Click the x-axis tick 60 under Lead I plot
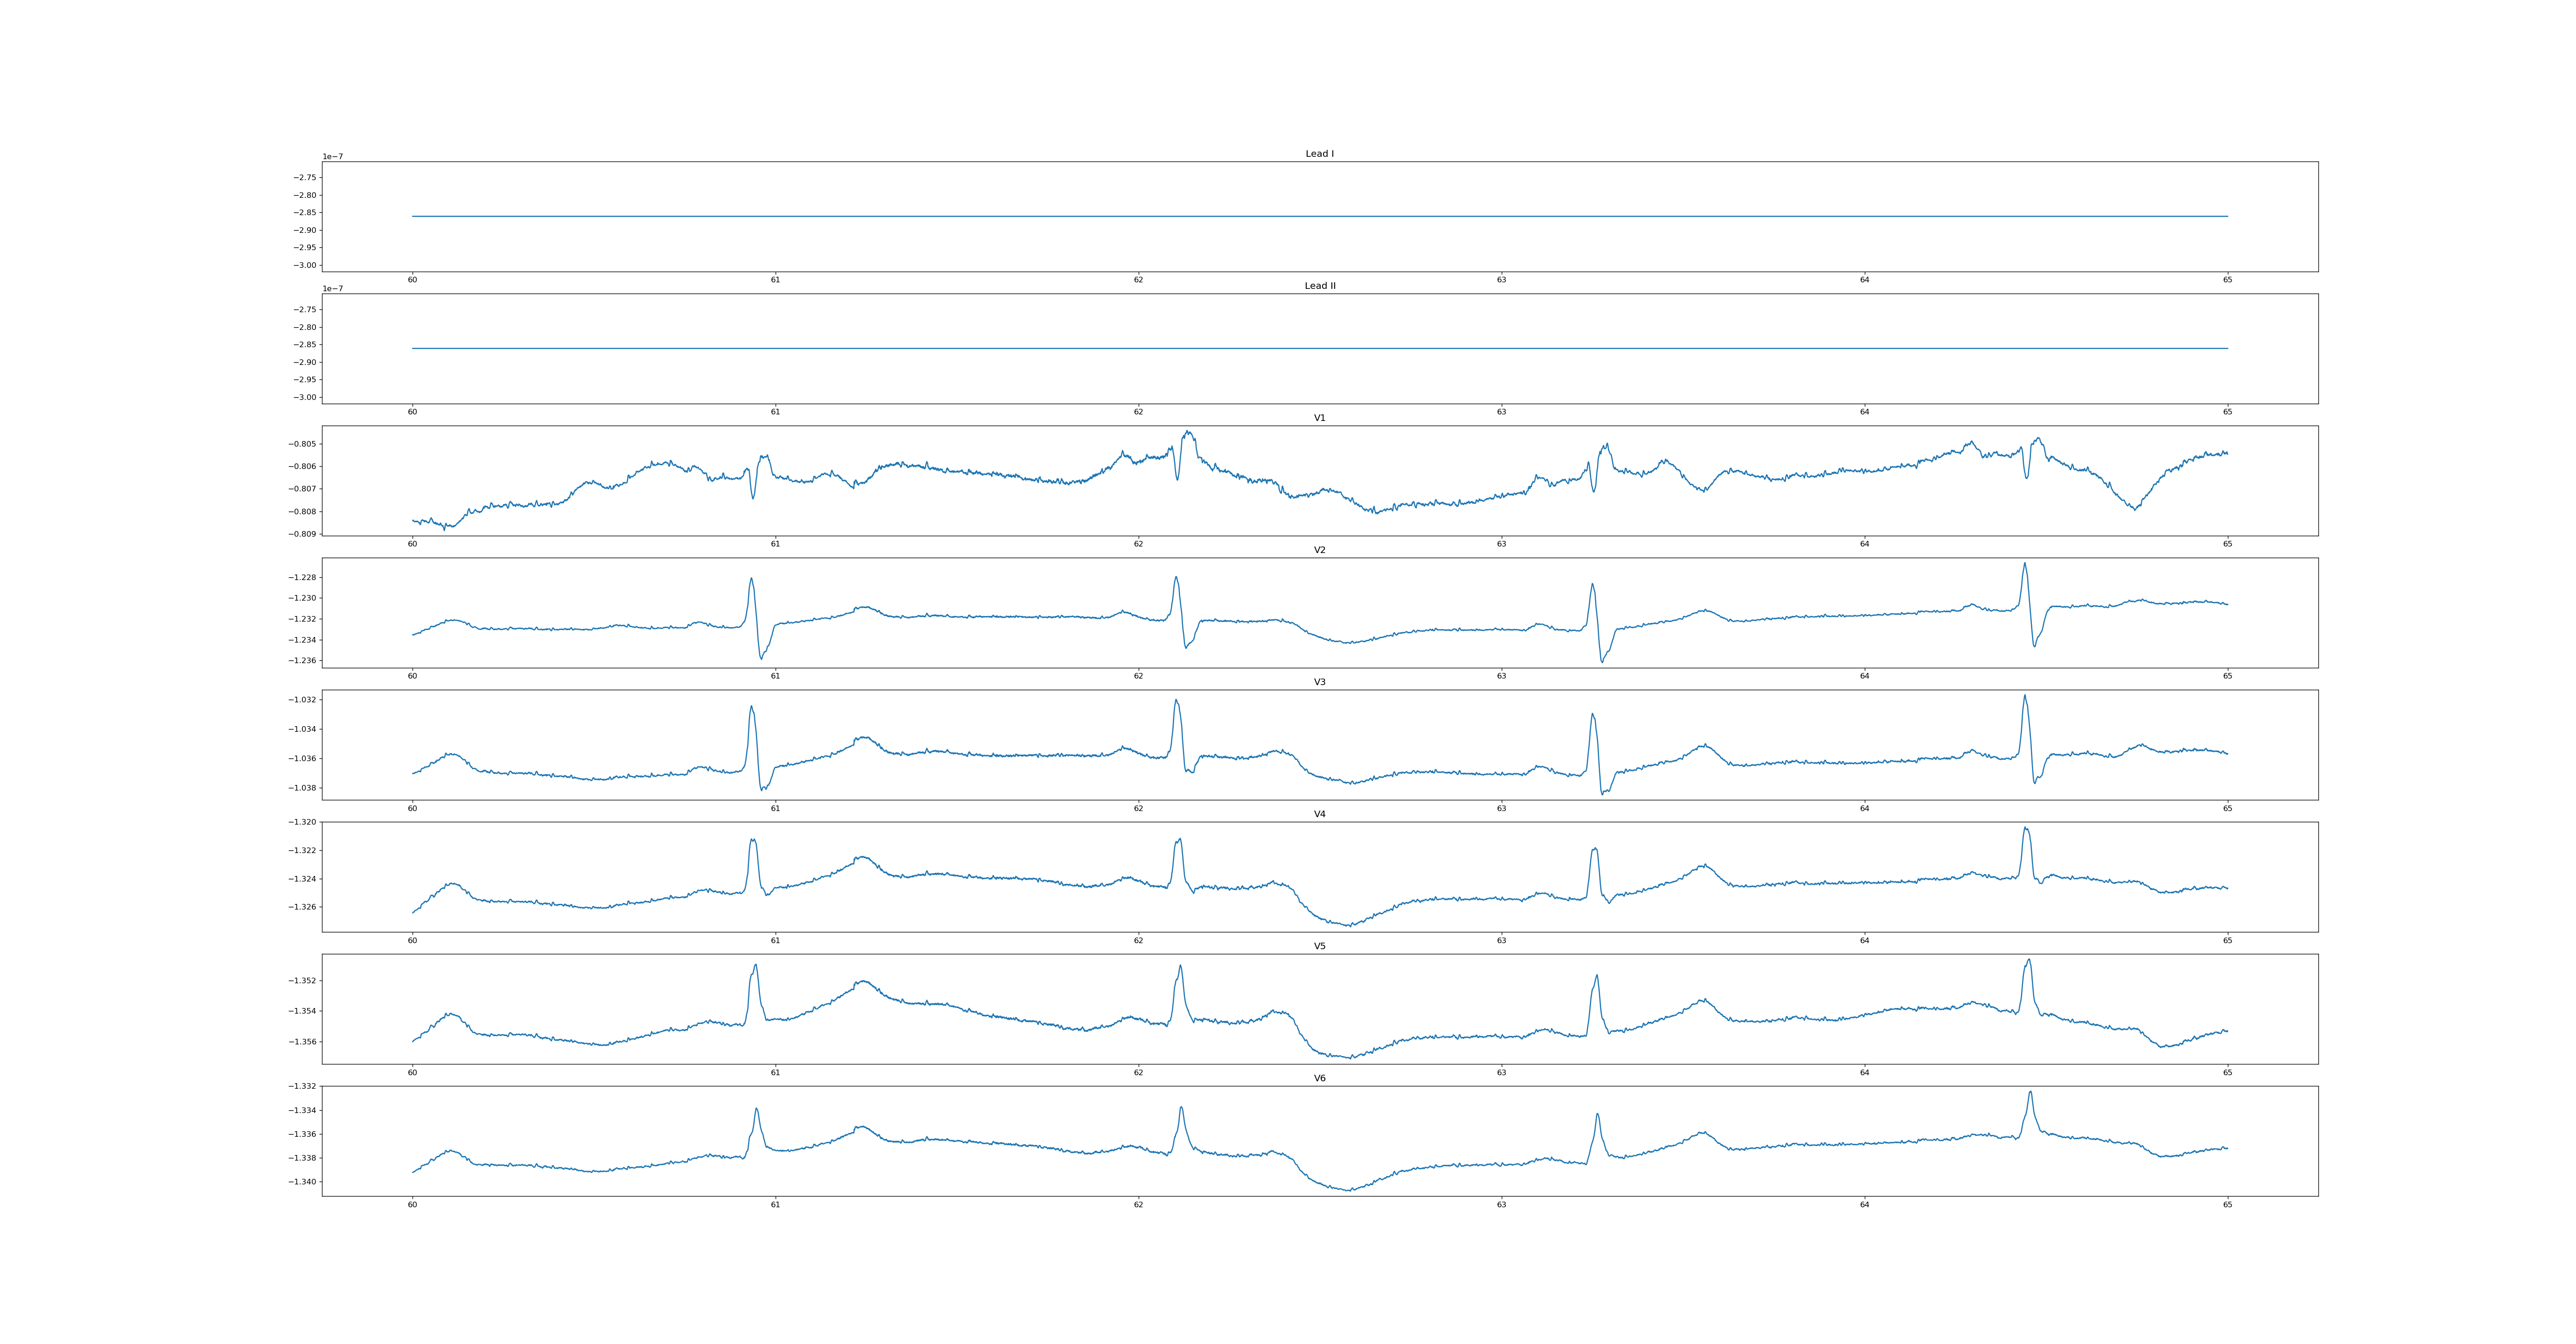This screenshot has width=2576, height=1344. click(412, 280)
